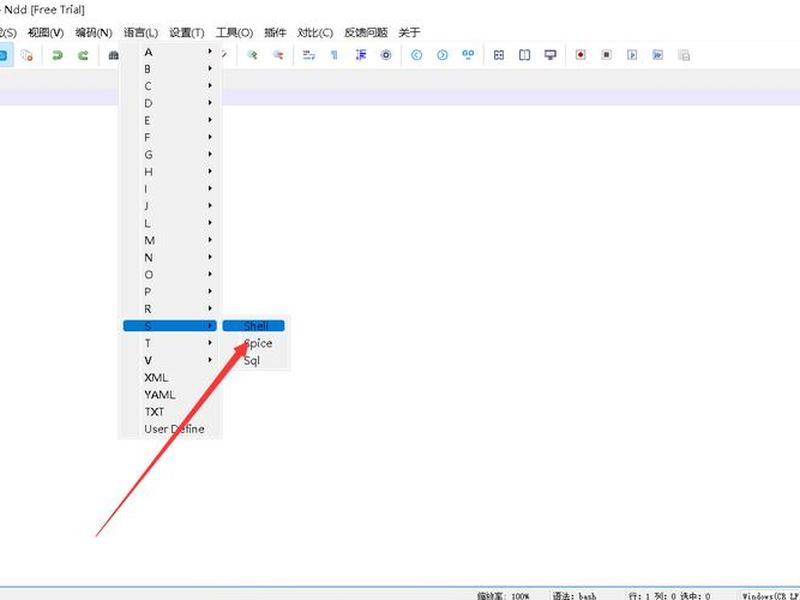This screenshot has height=600, width=800.
Task: Open the 设置(T) menu
Action: [187, 33]
